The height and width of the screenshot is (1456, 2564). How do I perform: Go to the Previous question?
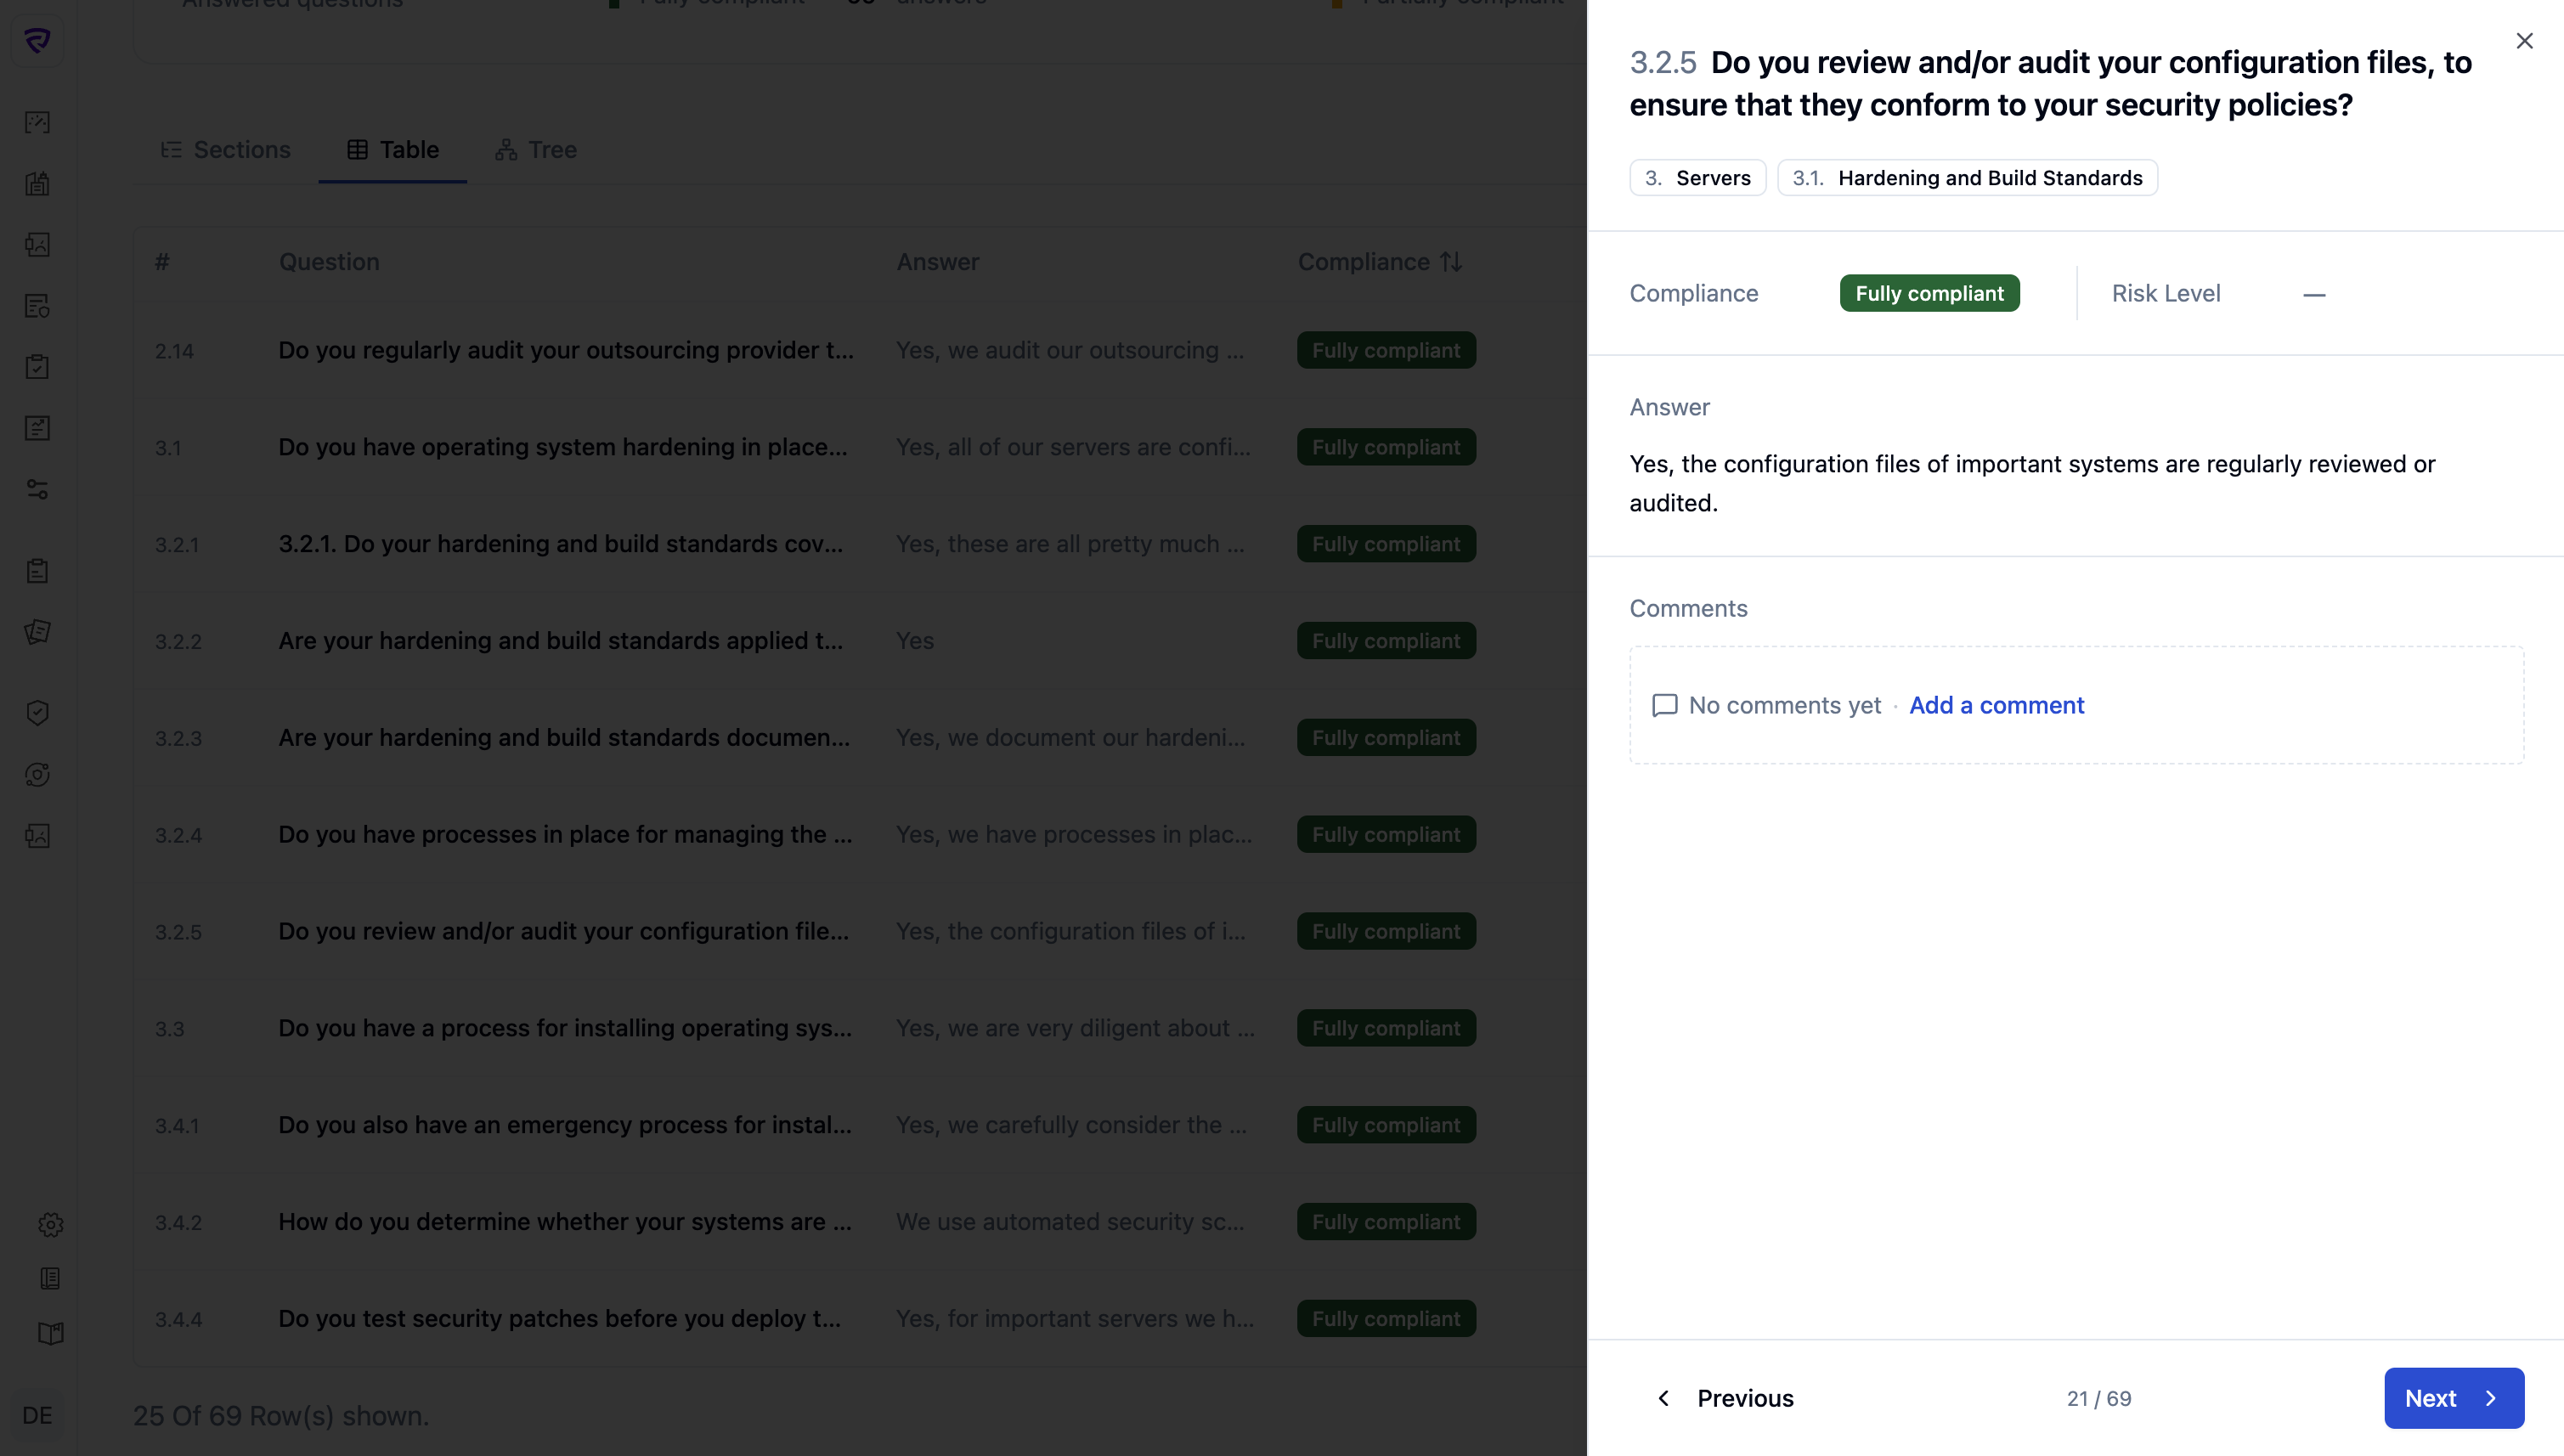pyautogui.click(x=1726, y=1398)
